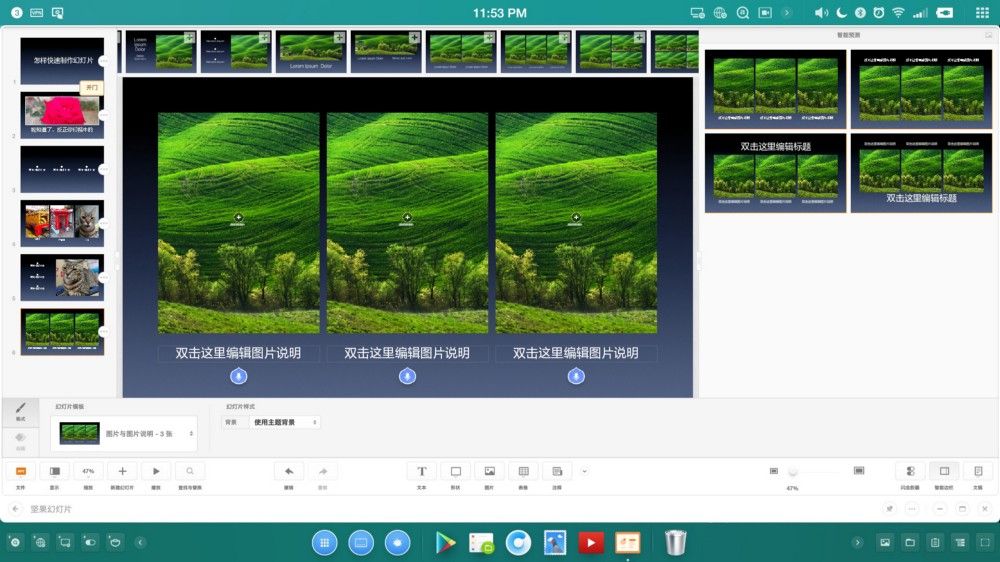Expand more insert tools chevron
Image resolution: width=1000 pixels, height=562 pixels.
(585, 471)
